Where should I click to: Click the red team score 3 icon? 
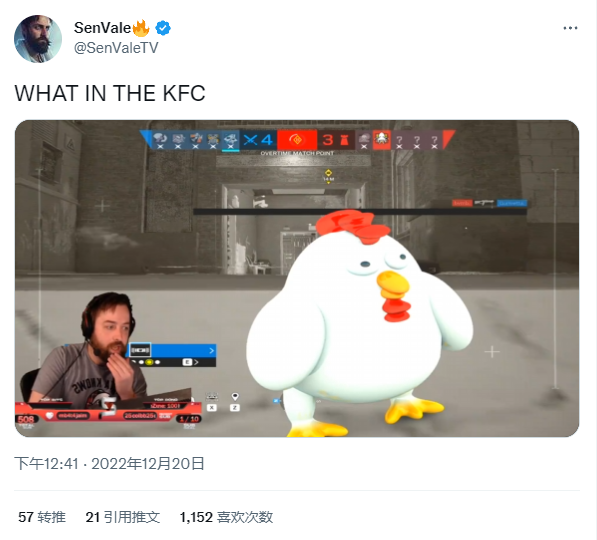[x=336, y=140]
